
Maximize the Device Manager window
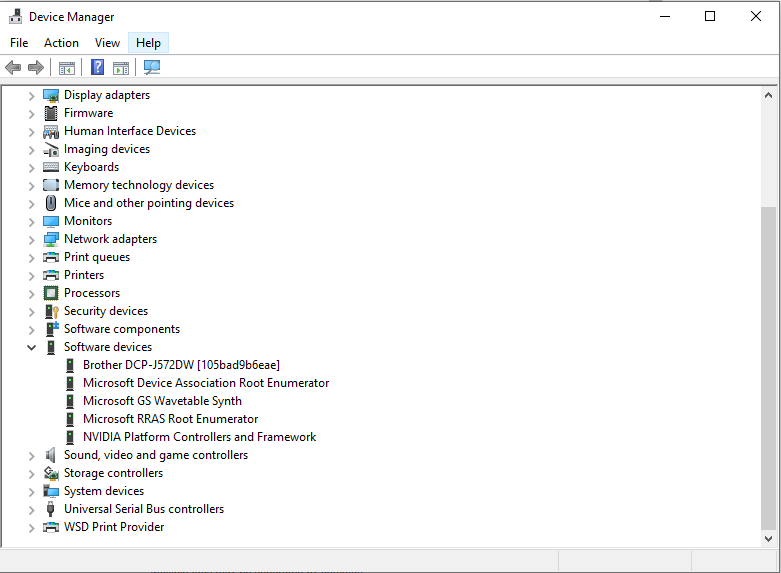[x=710, y=16]
